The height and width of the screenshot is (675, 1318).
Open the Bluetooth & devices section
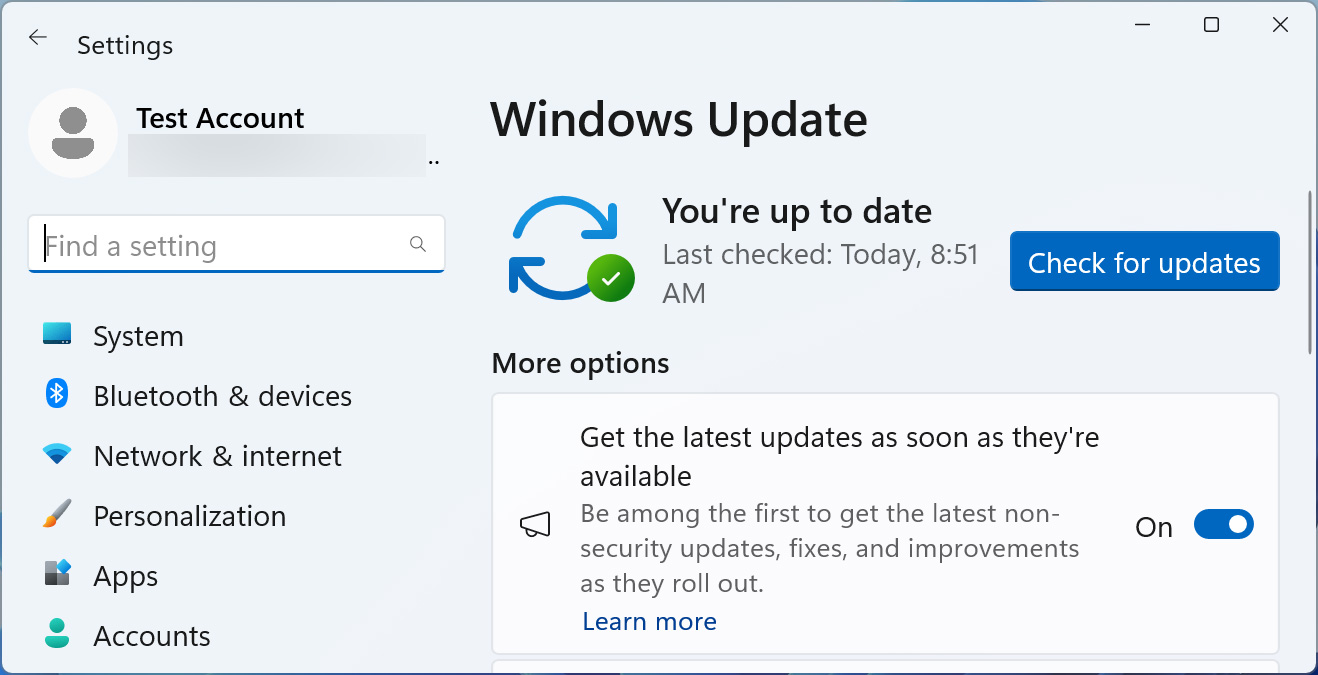coord(222,396)
